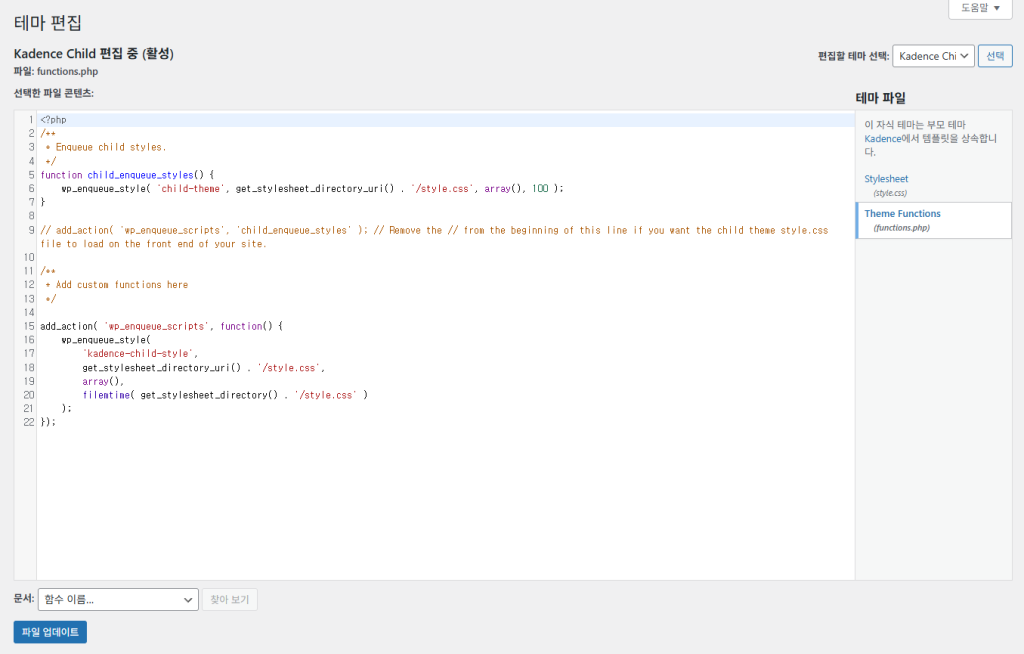This screenshot has height=654, width=1024.
Task: Open the Kadence Child theme selector dropdown
Action: click(932, 56)
